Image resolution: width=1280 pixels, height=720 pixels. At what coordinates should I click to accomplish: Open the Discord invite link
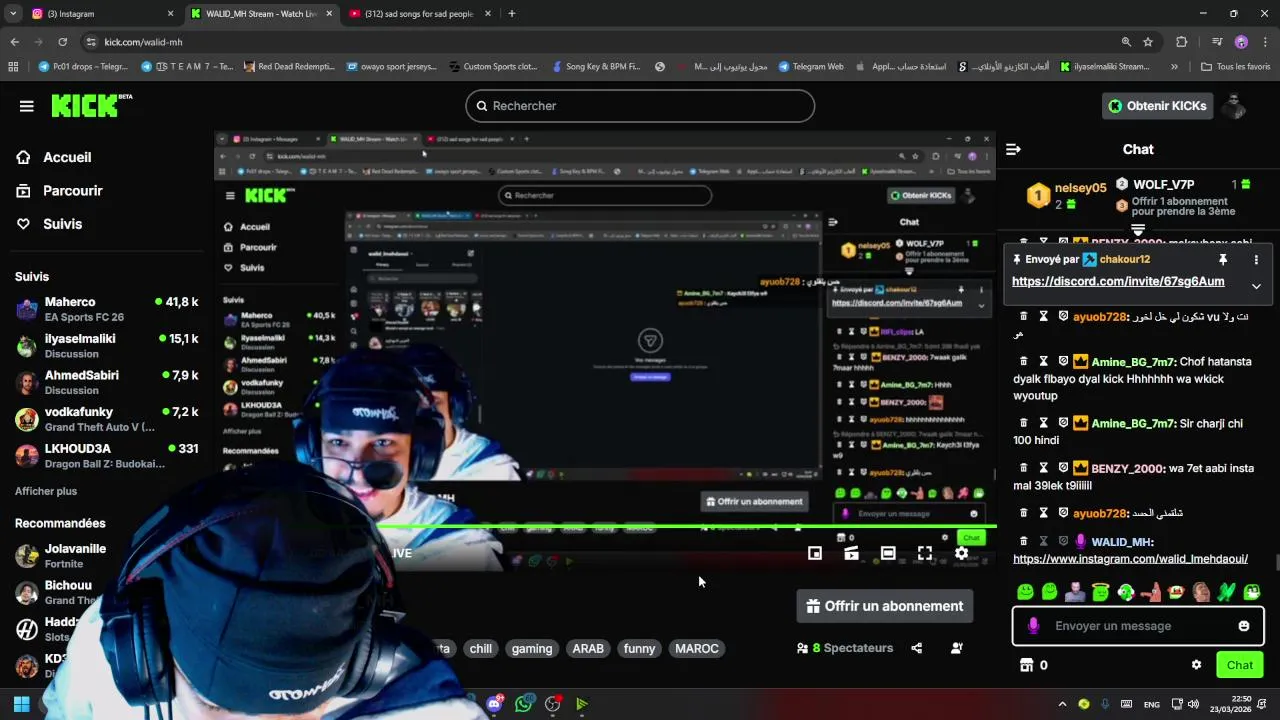[1118, 282]
